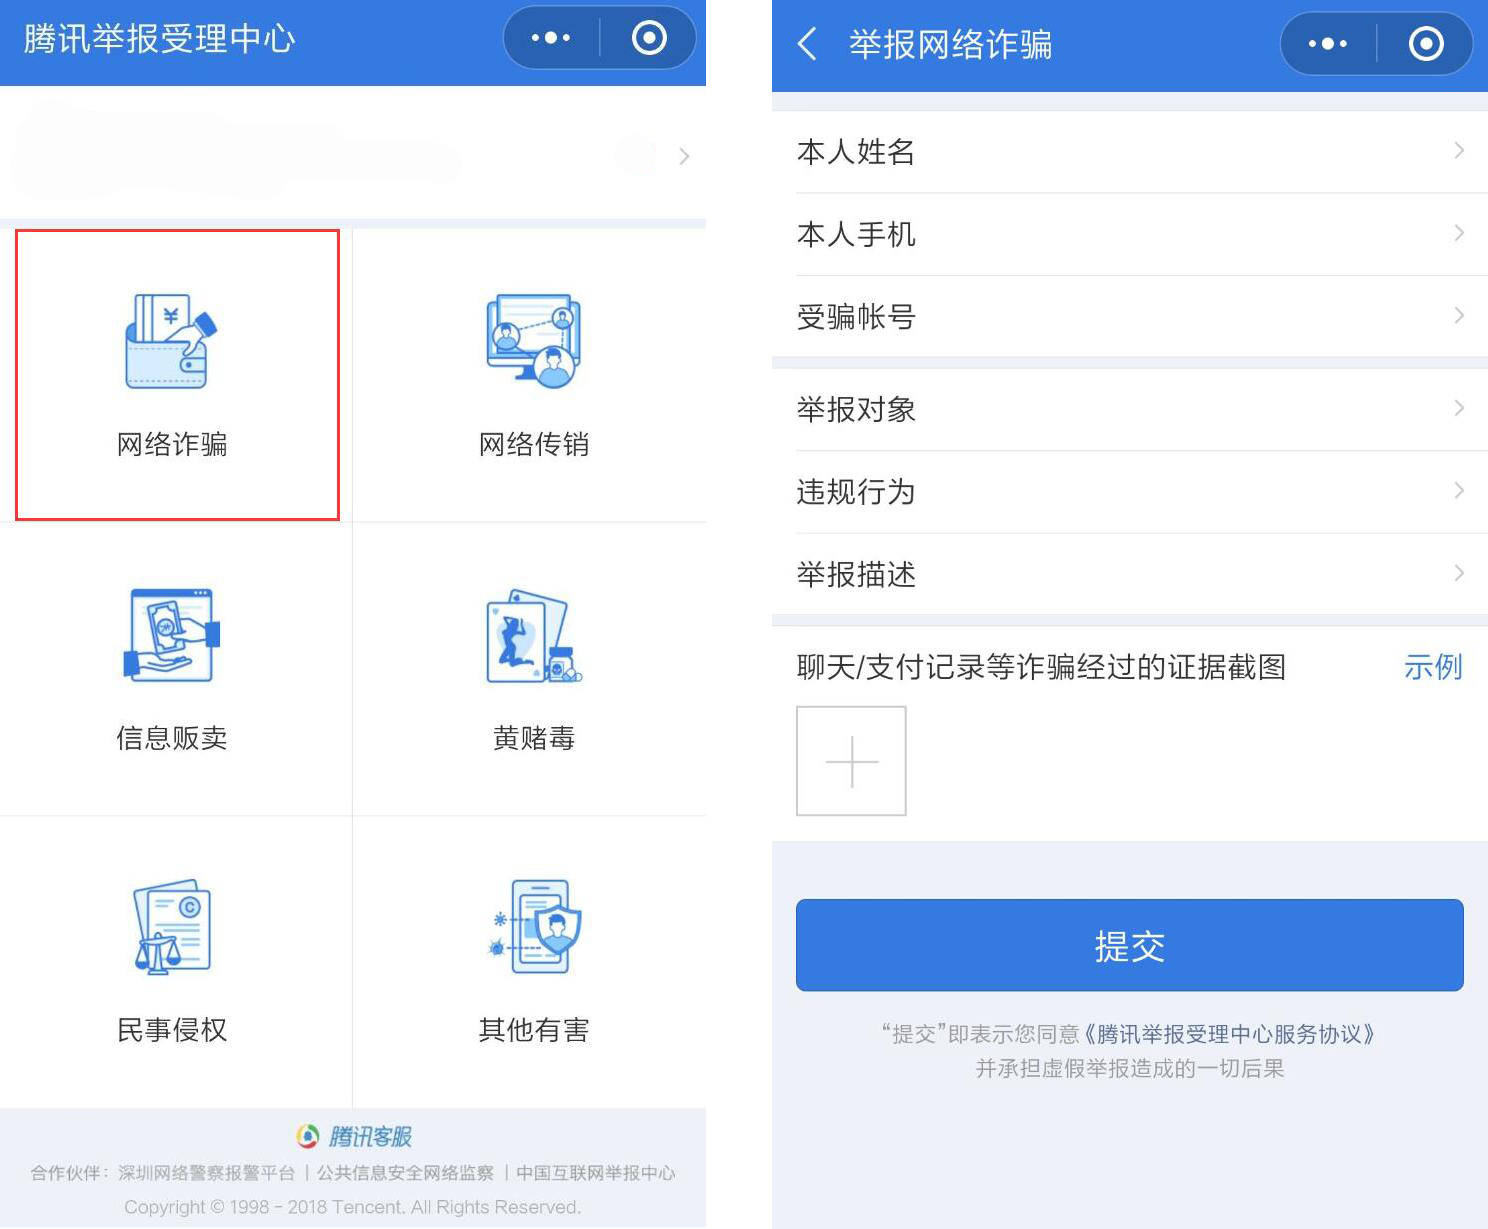This screenshot has height=1229, width=1488.
Task: Click the 中国互联网举报中心 partner text
Action: pos(596,1172)
